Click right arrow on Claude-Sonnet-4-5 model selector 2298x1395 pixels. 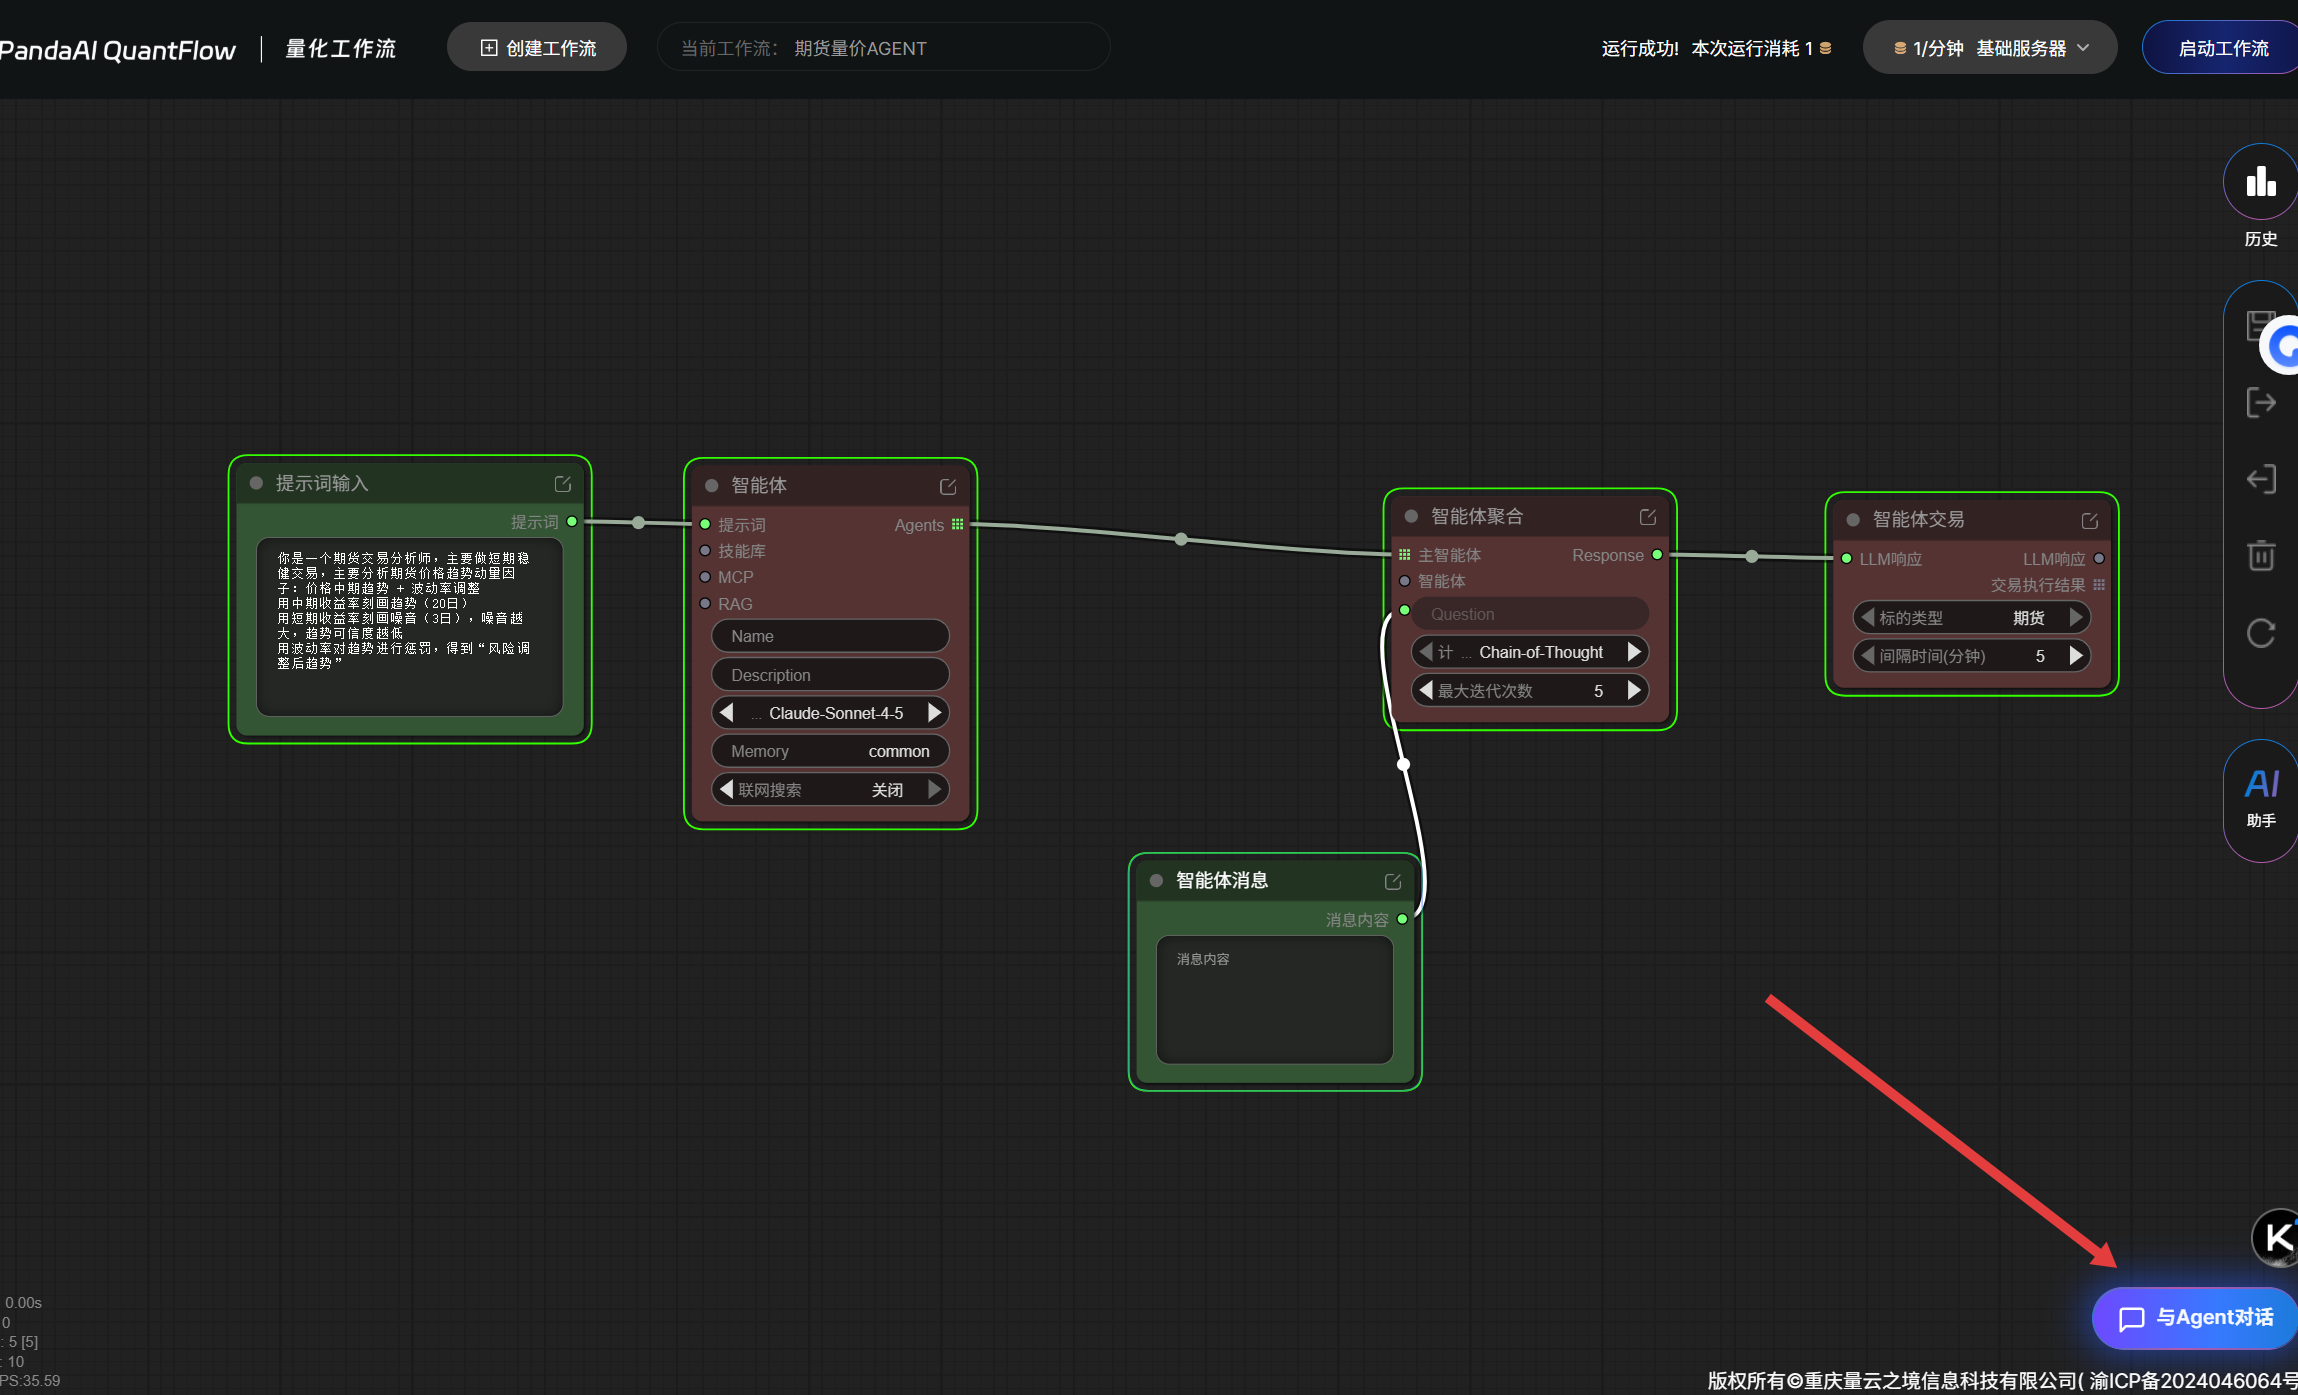(x=934, y=713)
